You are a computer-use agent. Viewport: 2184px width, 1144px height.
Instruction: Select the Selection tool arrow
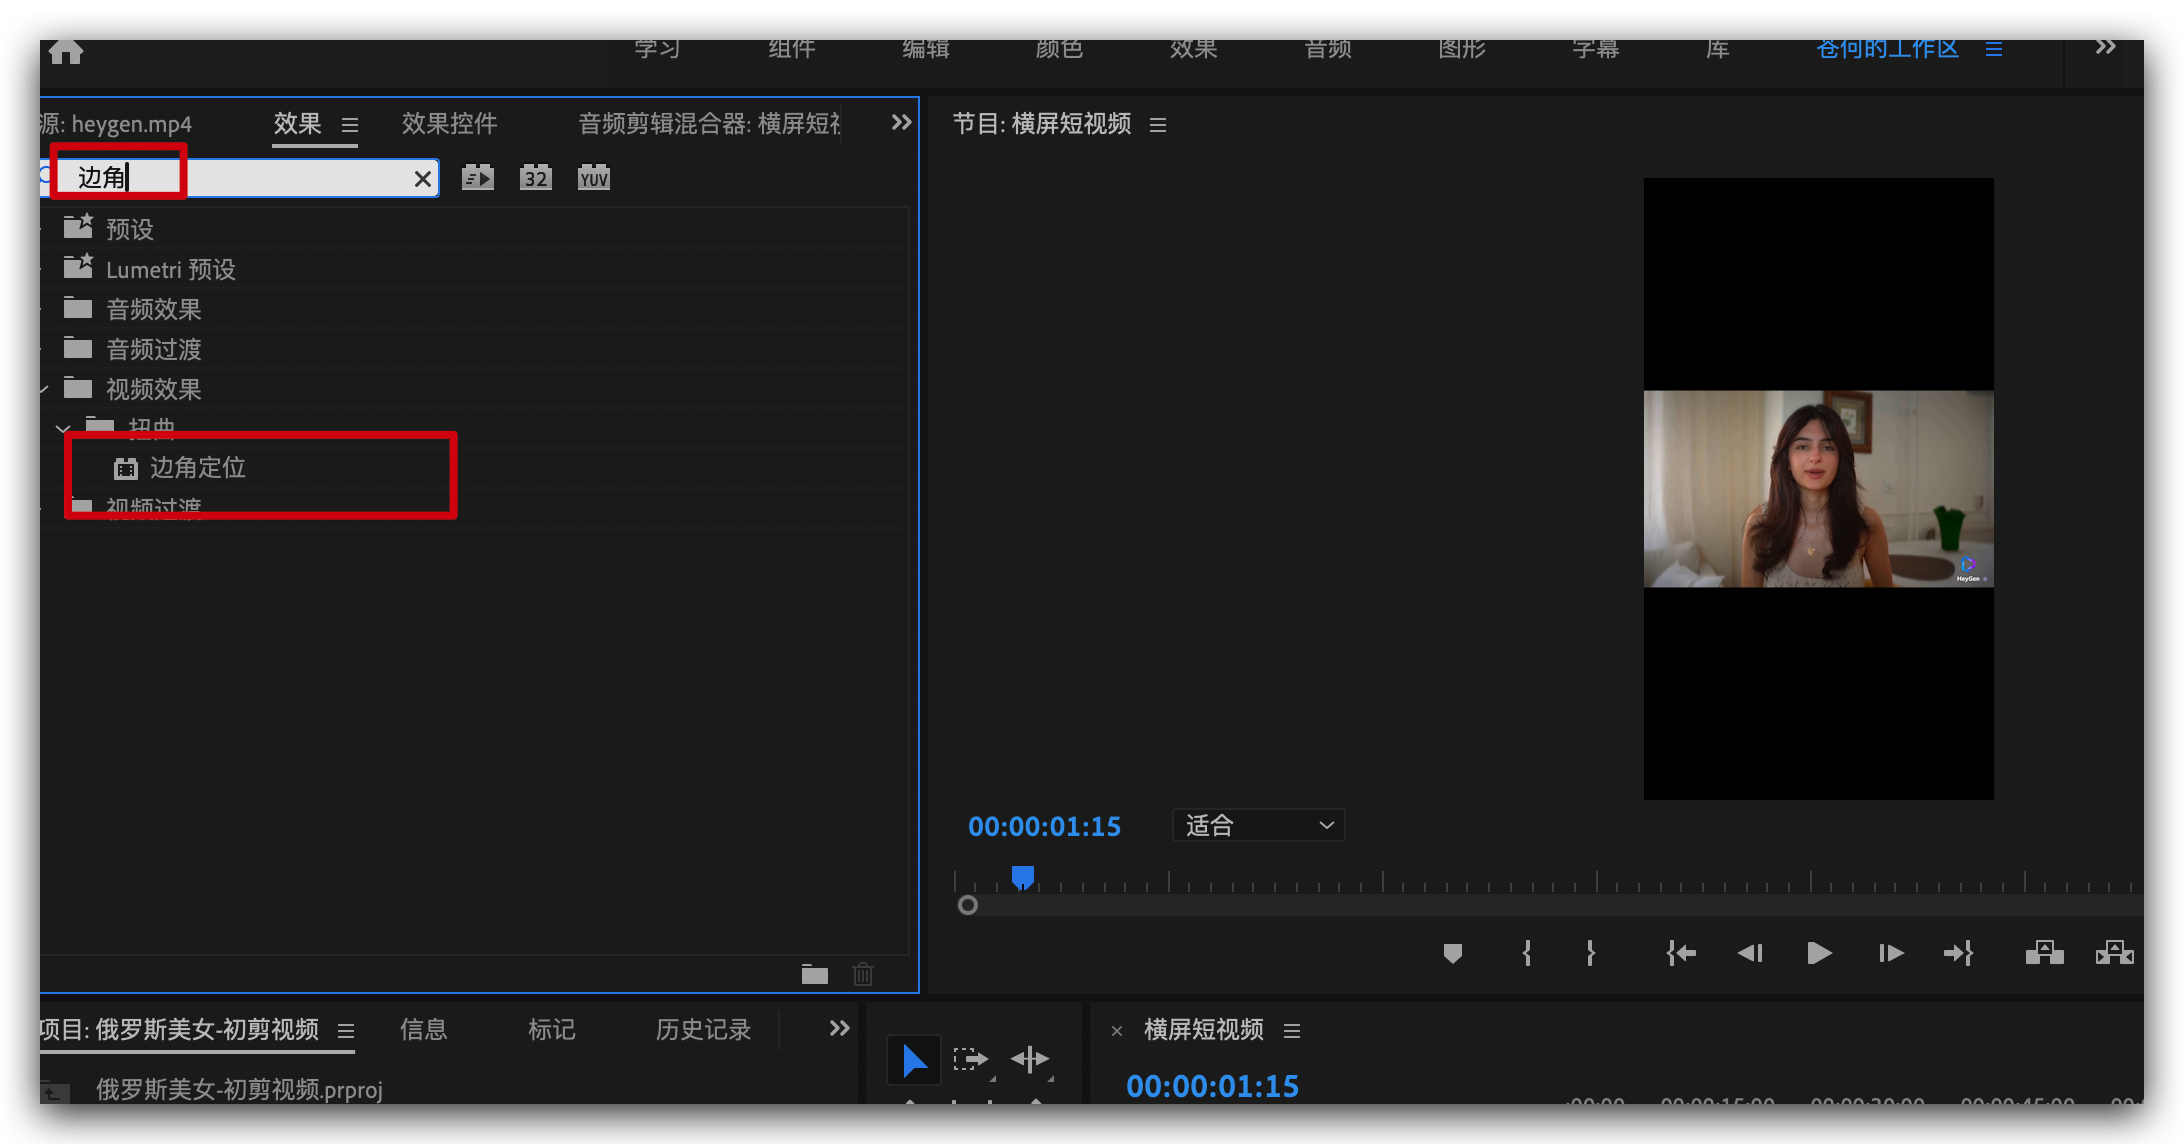point(914,1060)
